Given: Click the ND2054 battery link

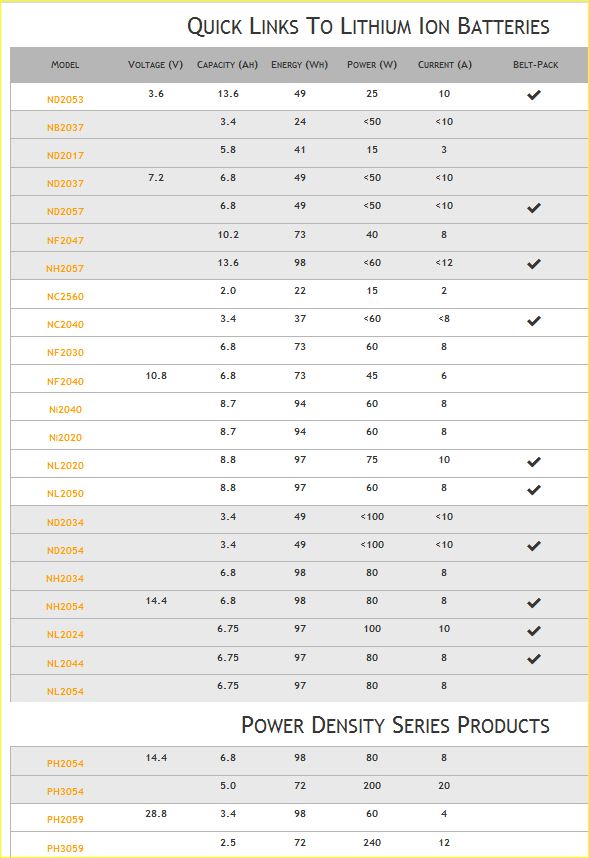Looking at the screenshot, I should pyautogui.click(x=65, y=550).
